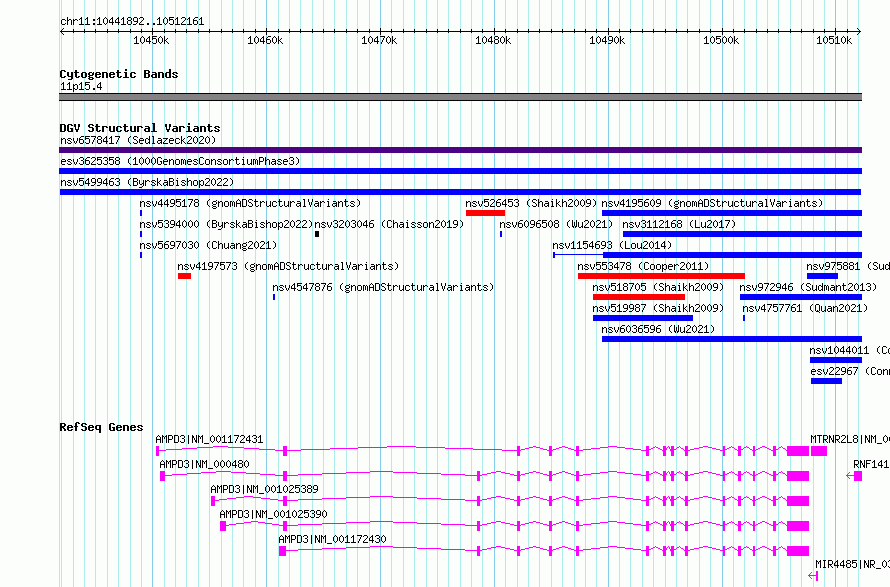This screenshot has width=890, height=587.
Task: Click the blue nsv972946 variant bar
Action: point(801,297)
